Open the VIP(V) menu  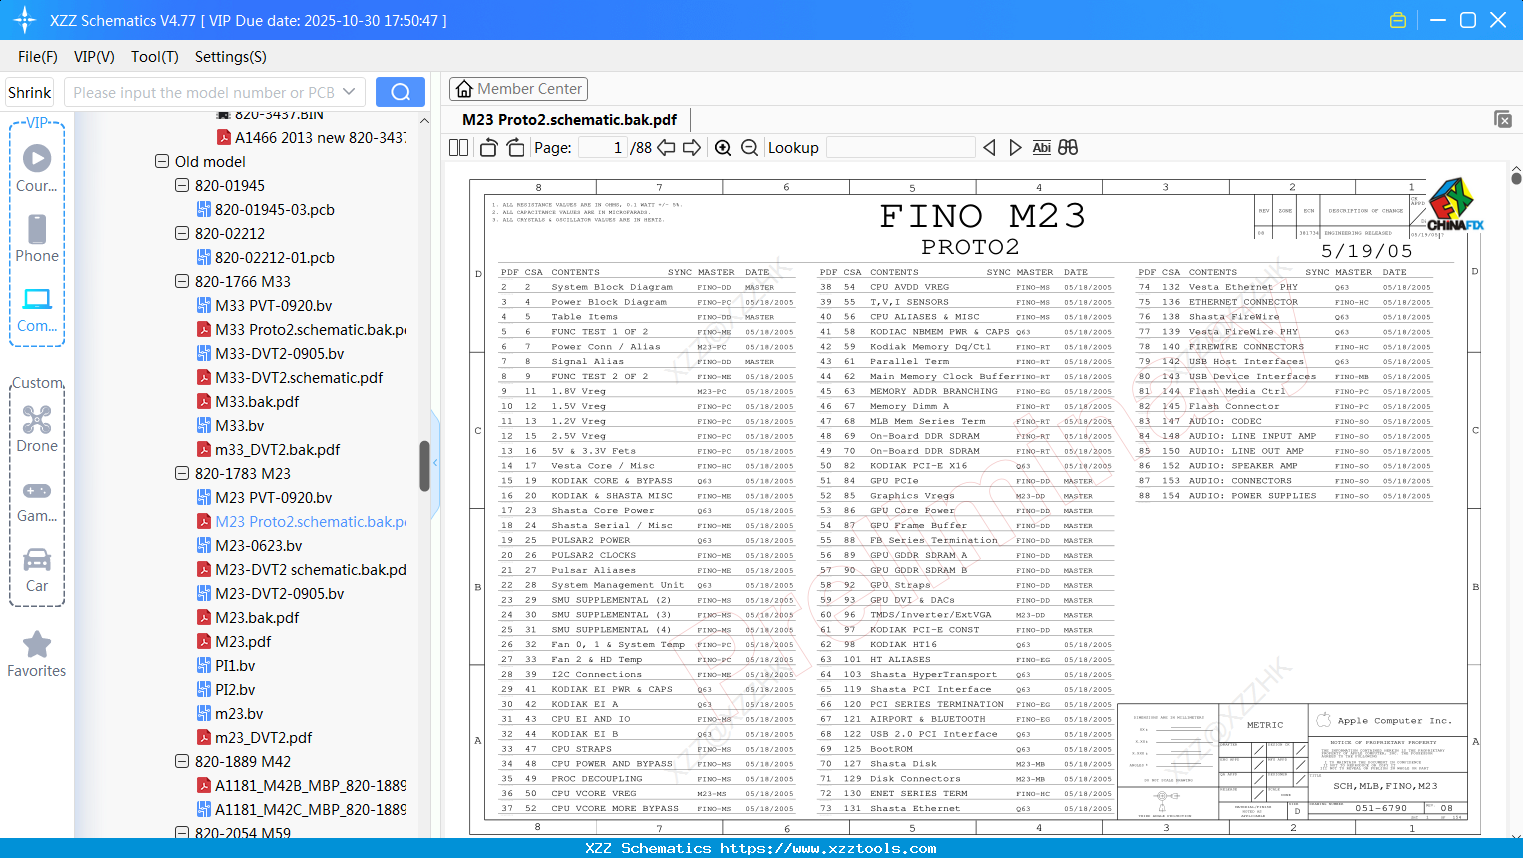pos(94,57)
